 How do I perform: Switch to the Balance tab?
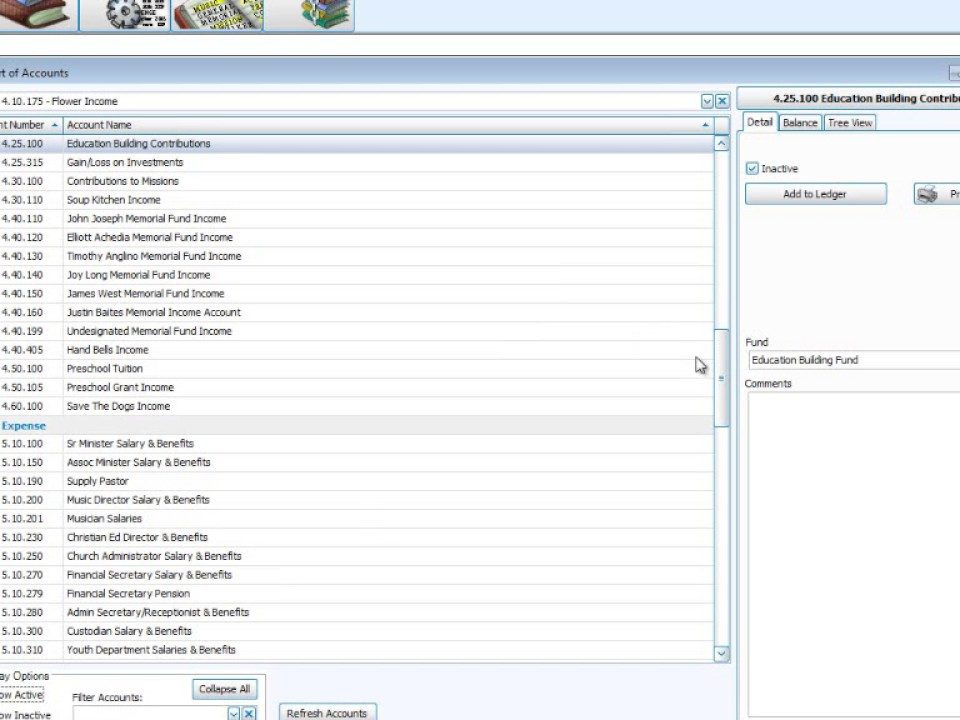[800, 122]
